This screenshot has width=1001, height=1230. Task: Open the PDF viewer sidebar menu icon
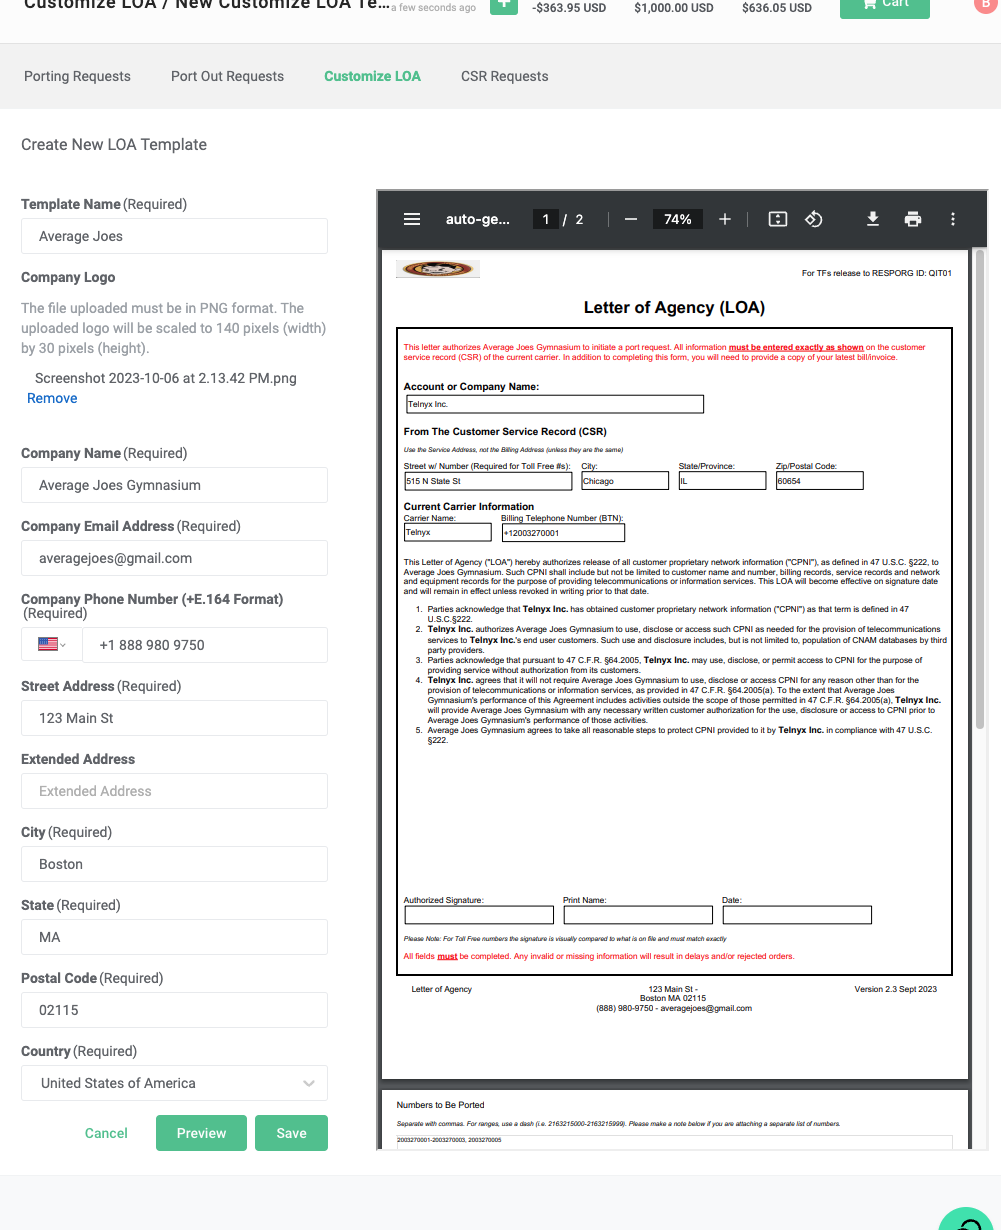(412, 219)
